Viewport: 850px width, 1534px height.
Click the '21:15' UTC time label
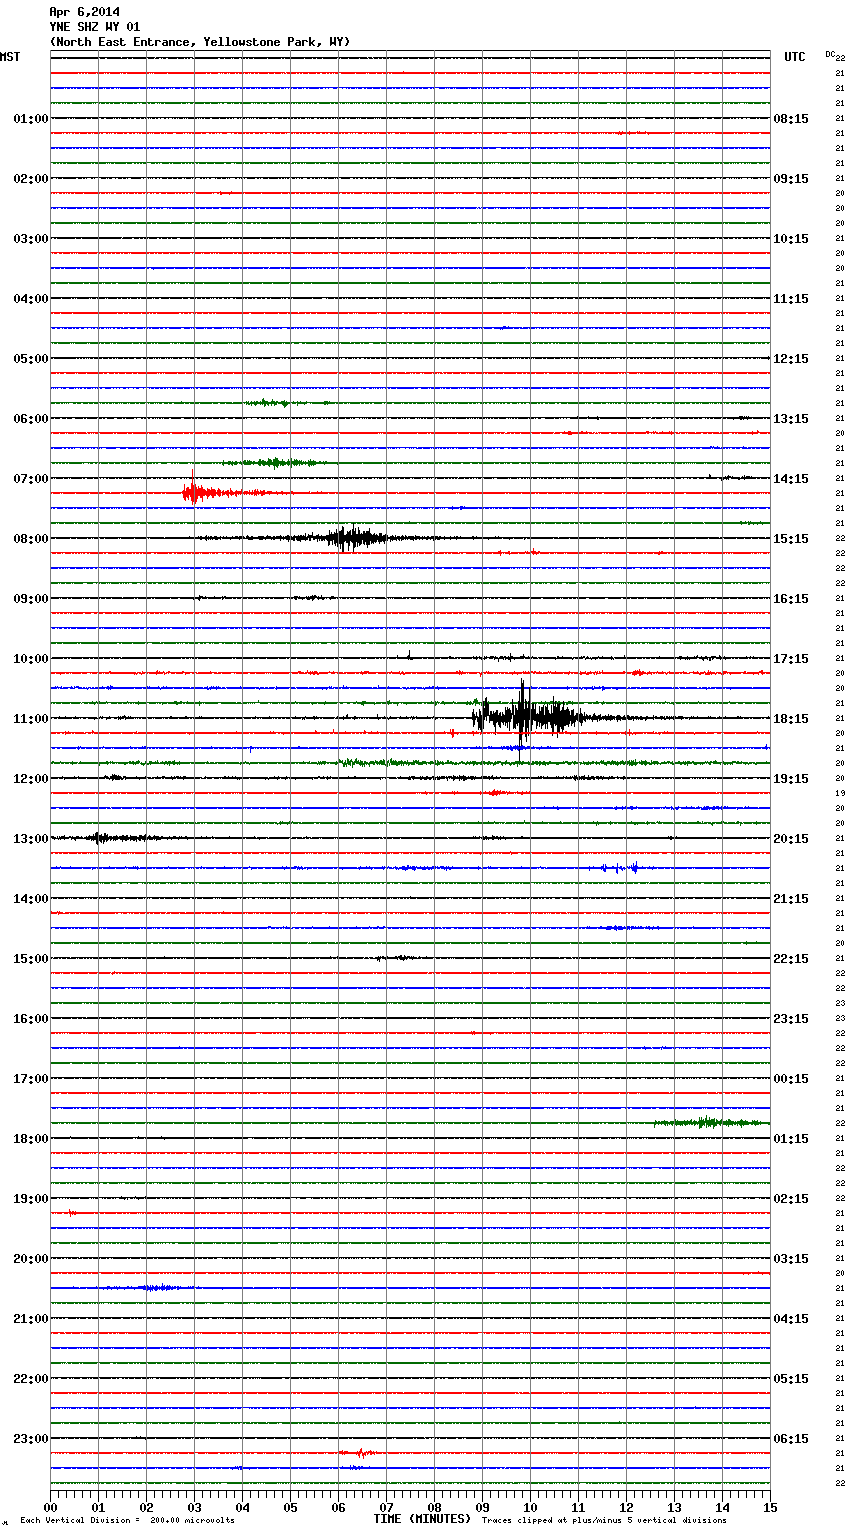click(x=791, y=899)
